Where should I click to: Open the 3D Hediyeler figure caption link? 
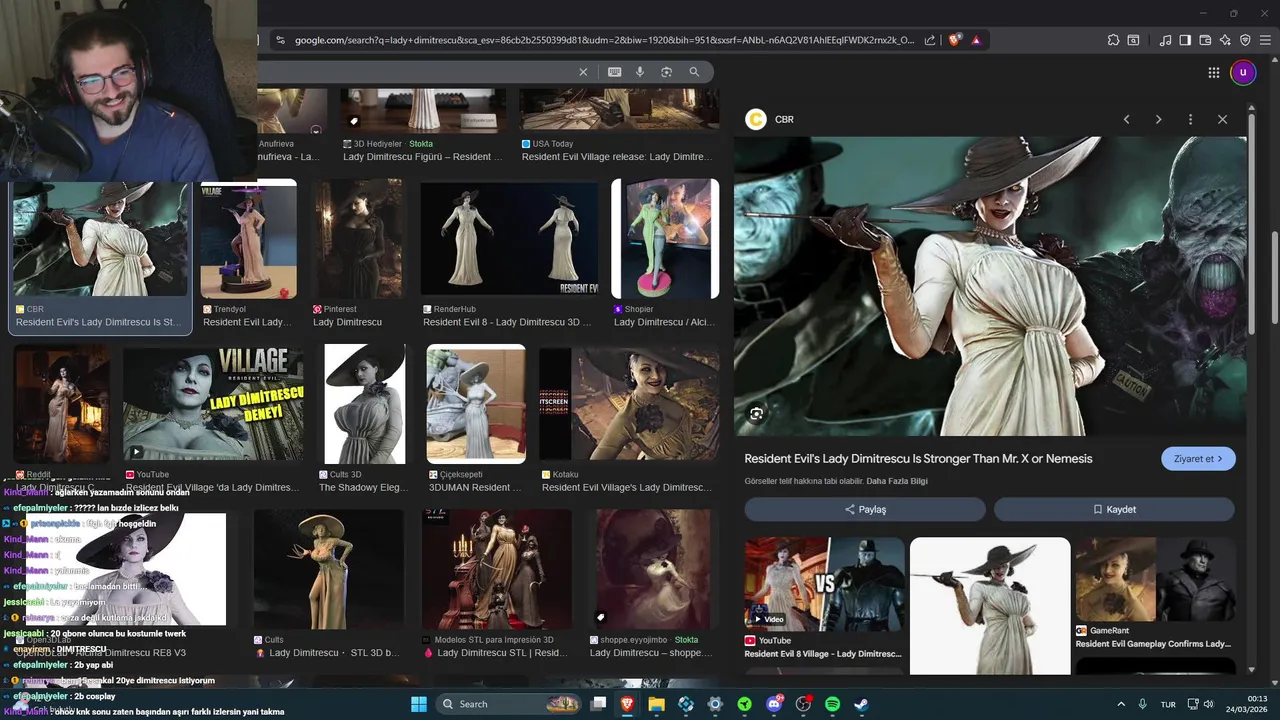coord(423,157)
